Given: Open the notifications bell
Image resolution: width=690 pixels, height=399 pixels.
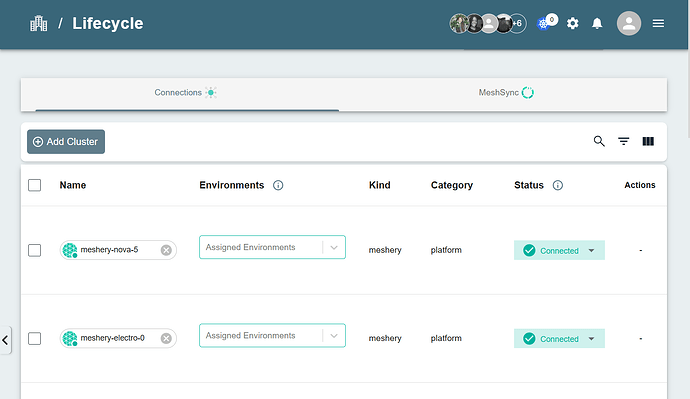Looking at the screenshot, I should [597, 23].
